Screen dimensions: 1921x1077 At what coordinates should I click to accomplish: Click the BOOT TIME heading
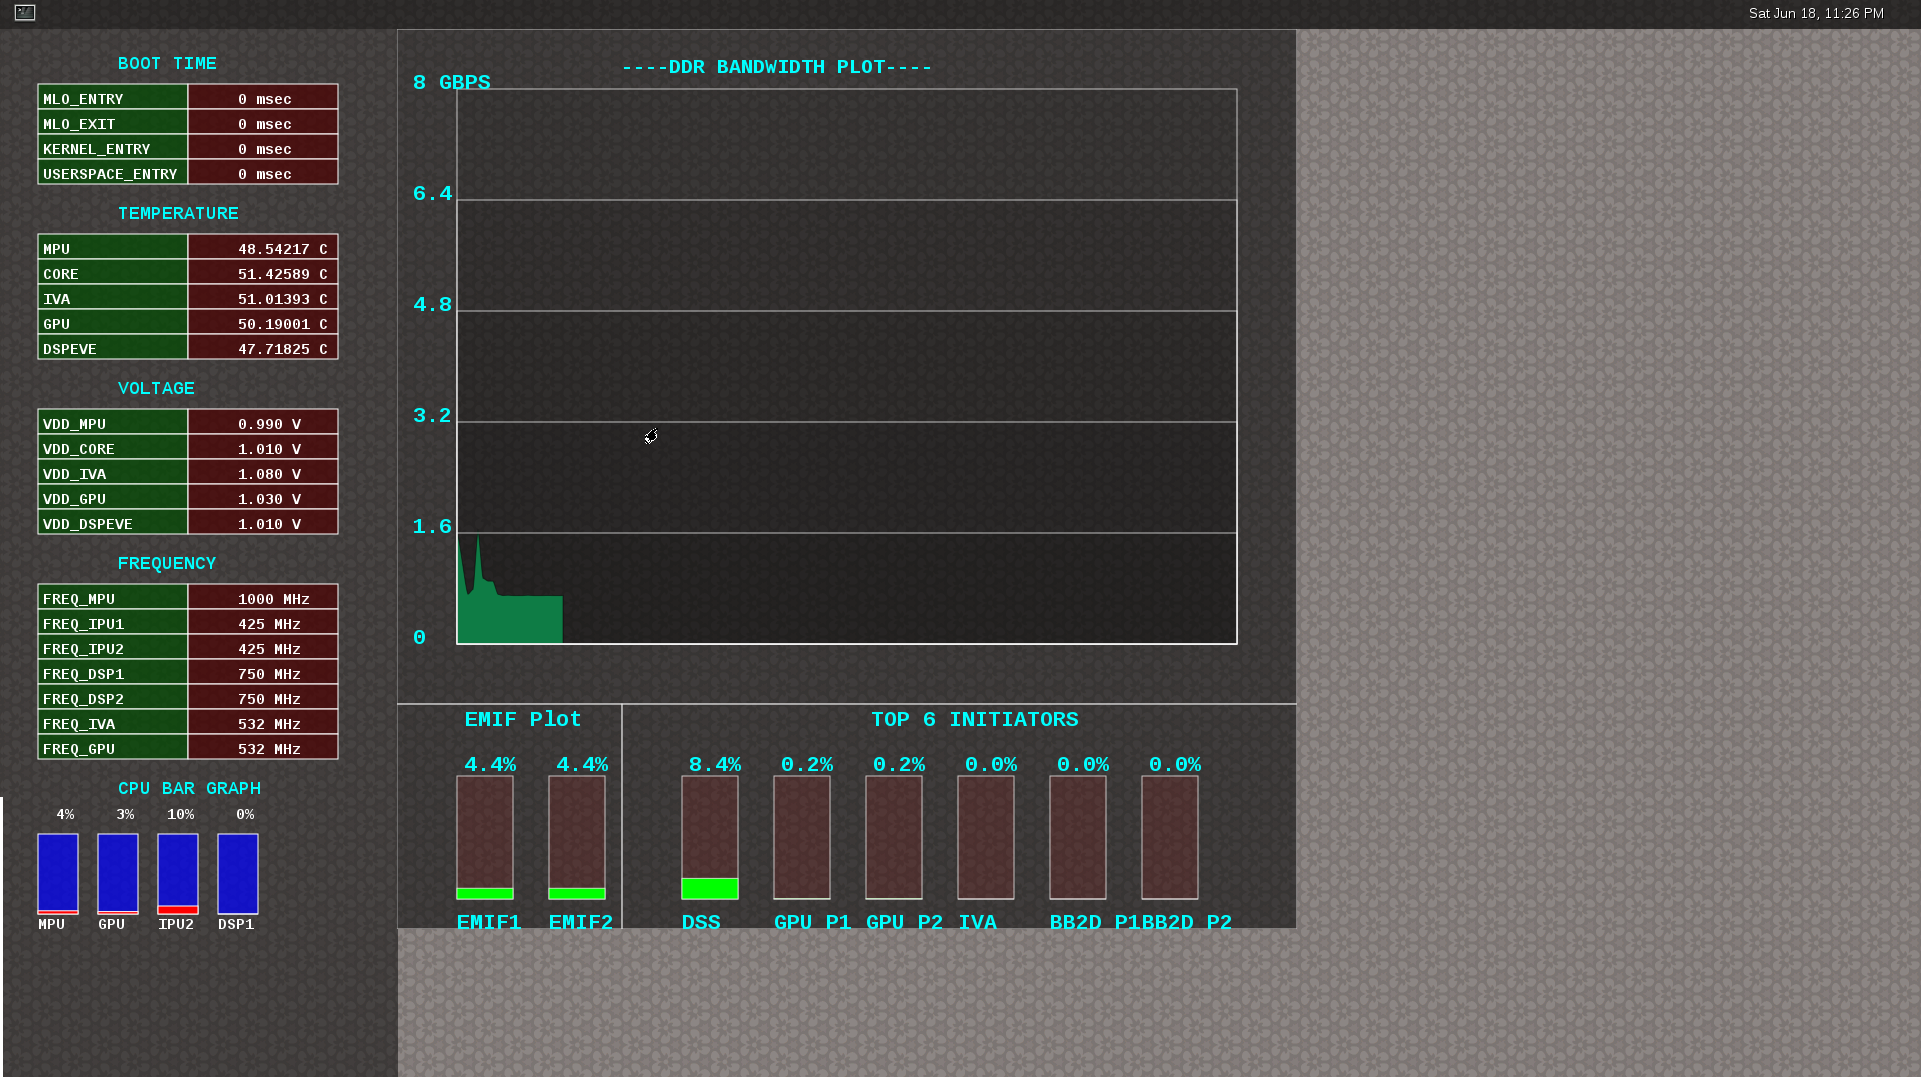167,63
